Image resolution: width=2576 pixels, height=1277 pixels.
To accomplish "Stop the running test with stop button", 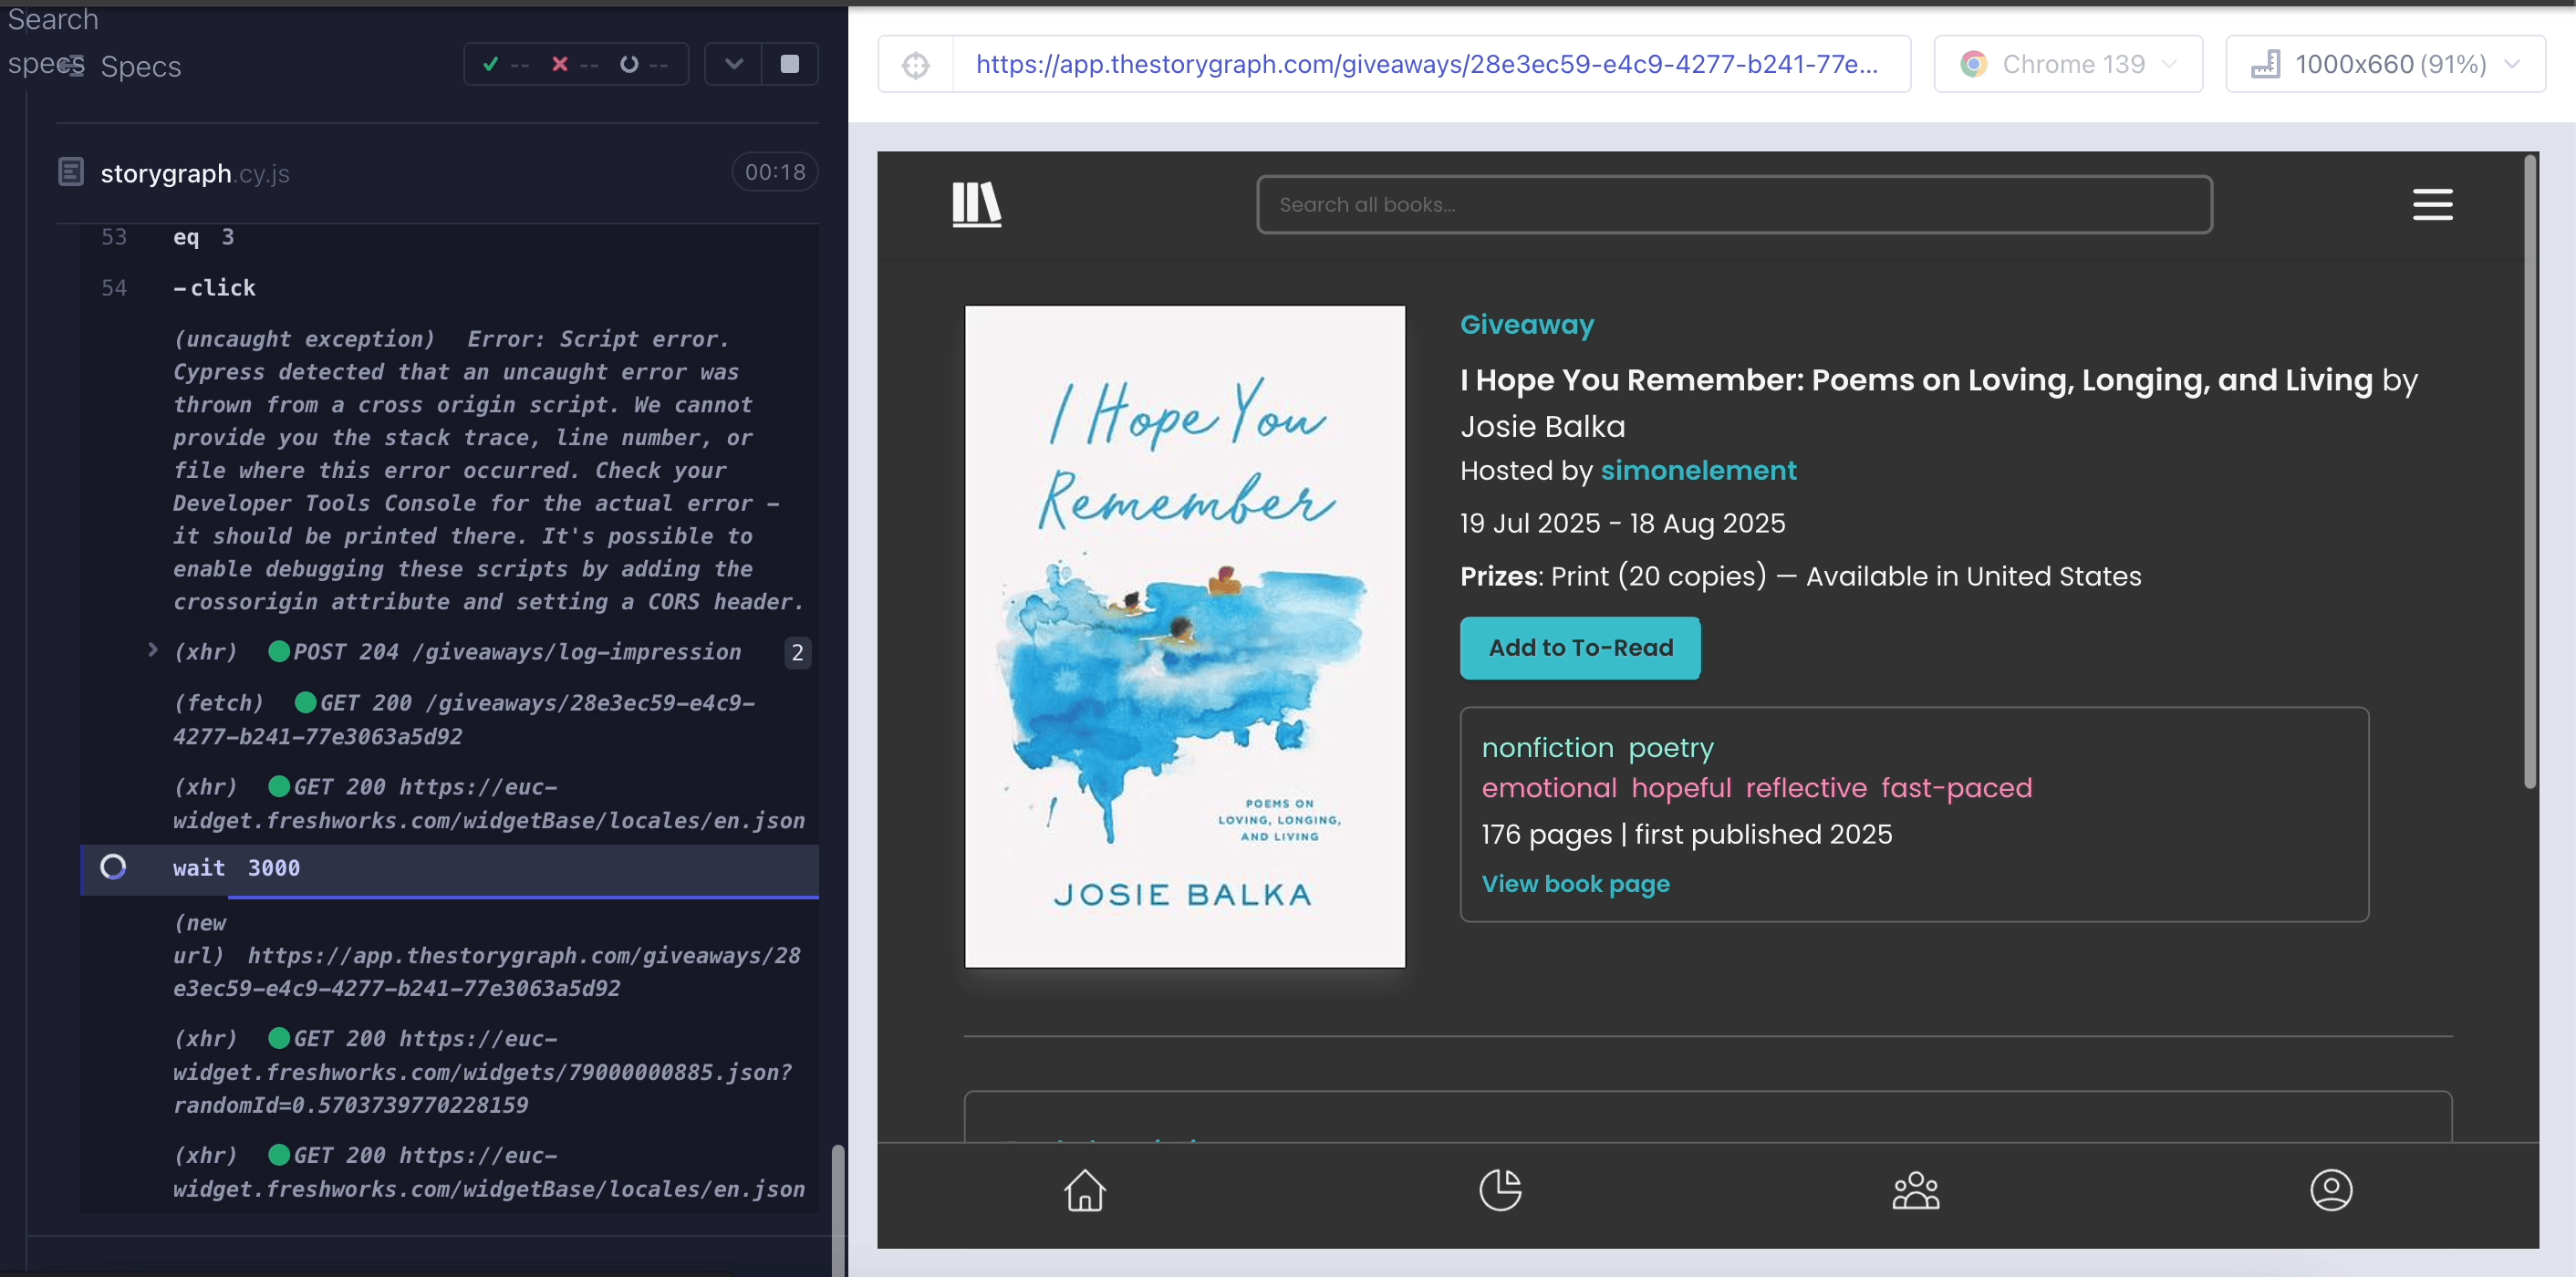I will coord(789,64).
